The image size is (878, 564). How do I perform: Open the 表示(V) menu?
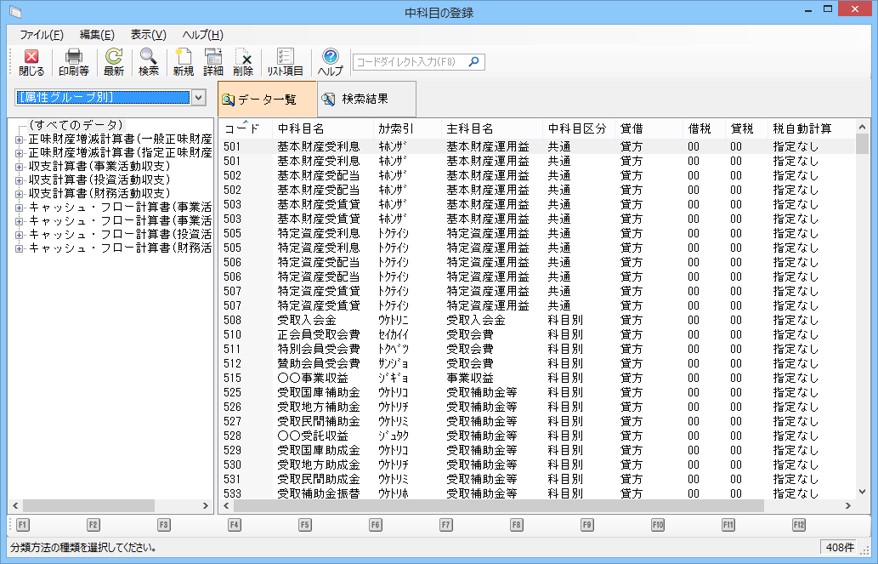tap(148, 35)
